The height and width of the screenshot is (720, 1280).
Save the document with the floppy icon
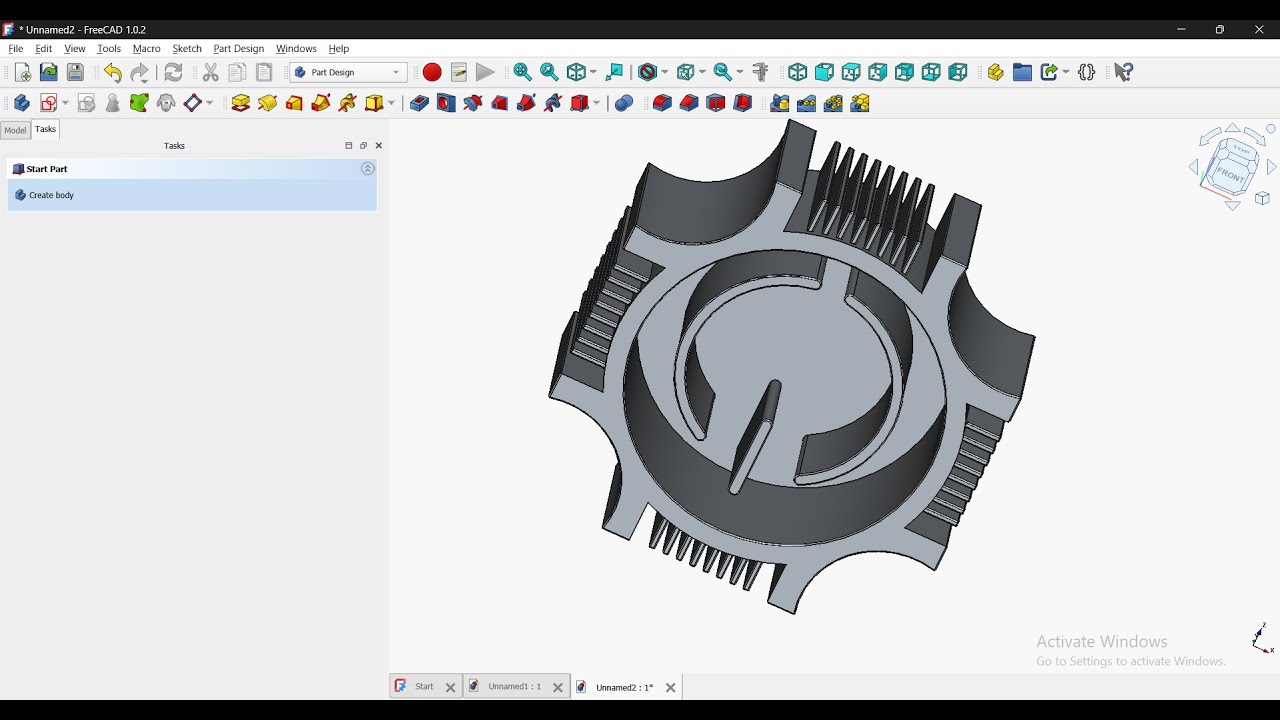[75, 73]
